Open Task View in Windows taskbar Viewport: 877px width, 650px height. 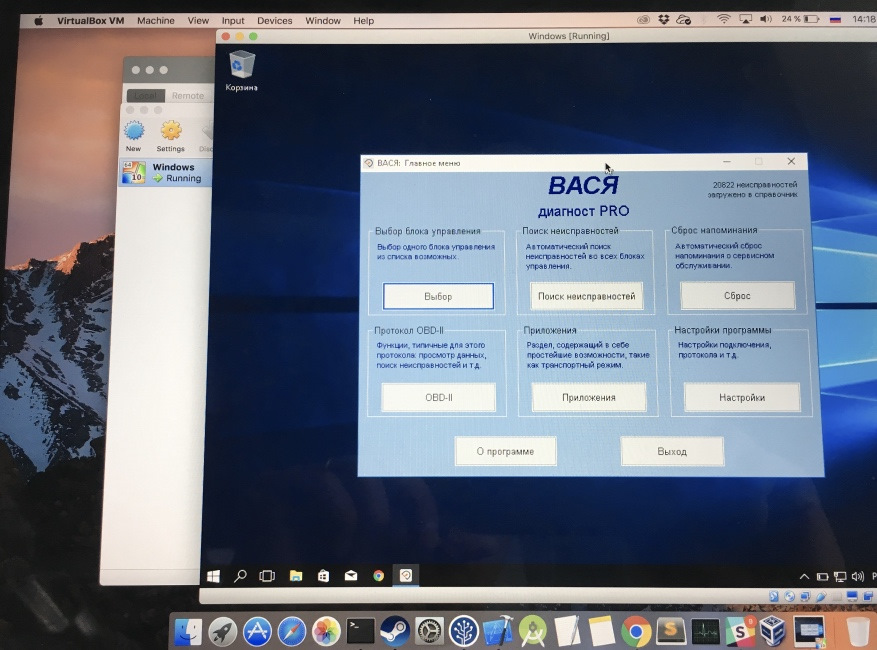tap(267, 576)
